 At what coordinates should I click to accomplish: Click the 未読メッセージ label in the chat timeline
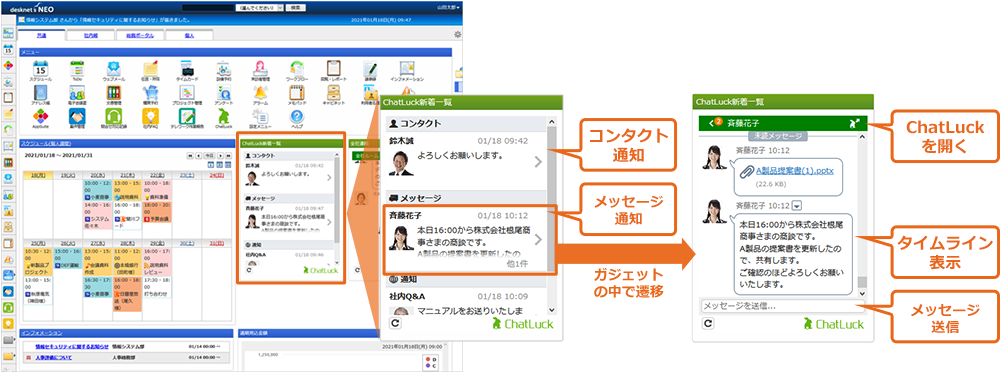point(777,136)
